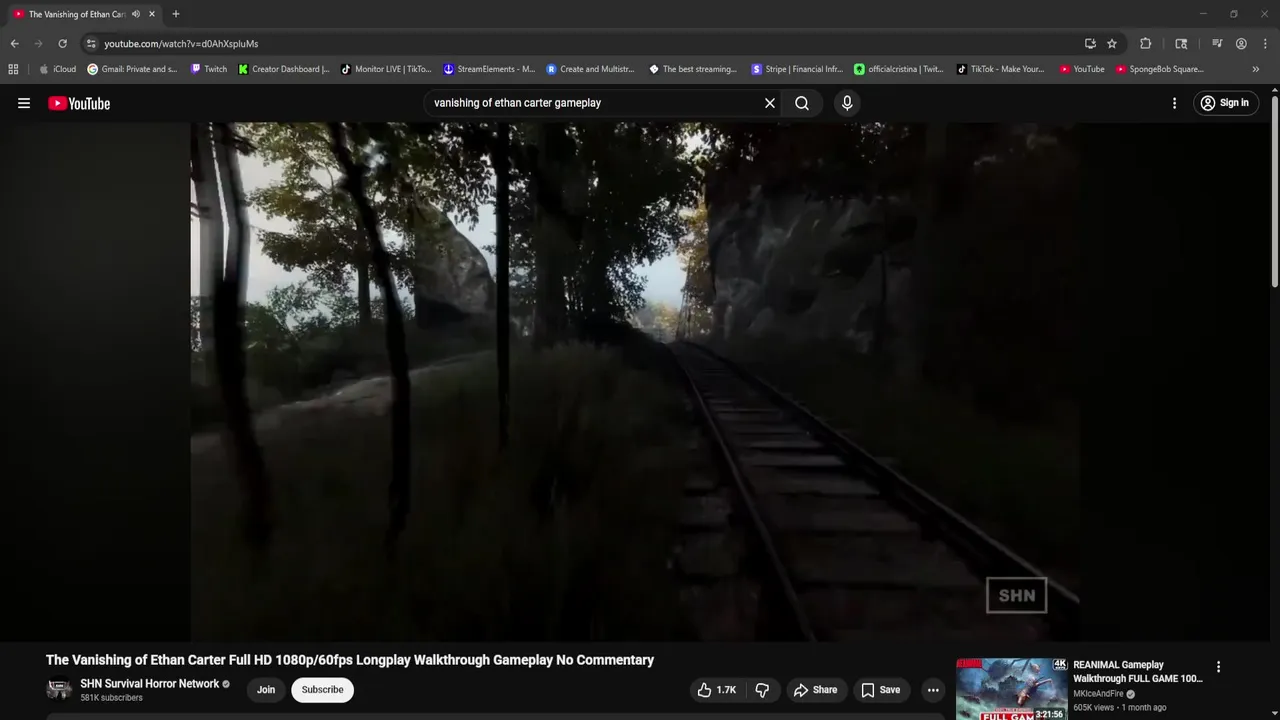This screenshot has height=720, width=1280.
Task: Open the Chrome profile avatar
Action: tap(1241, 44)
